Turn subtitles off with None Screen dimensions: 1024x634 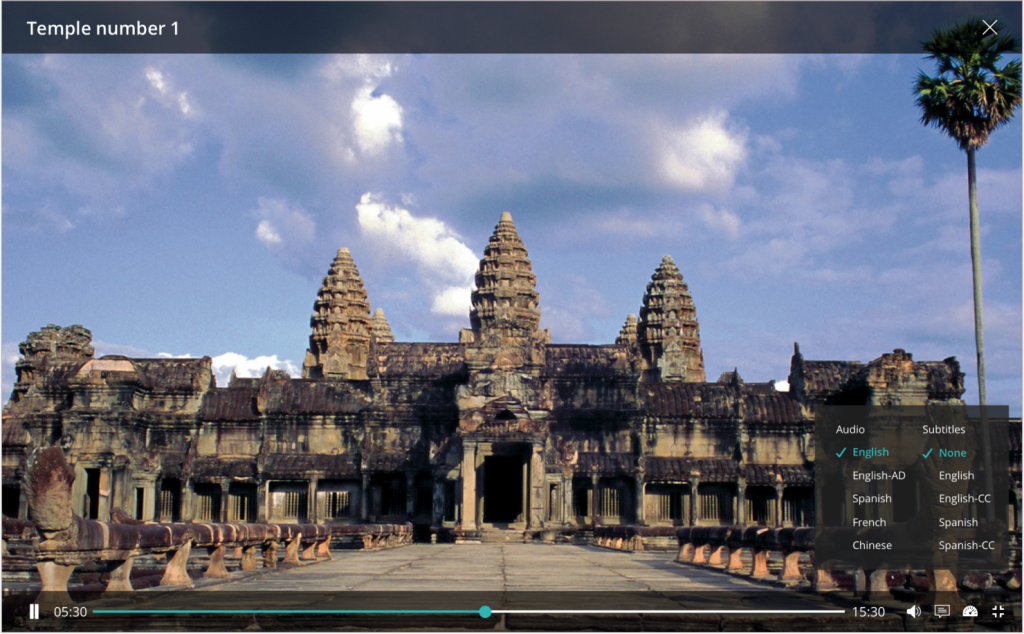click(x=953, y=453)
